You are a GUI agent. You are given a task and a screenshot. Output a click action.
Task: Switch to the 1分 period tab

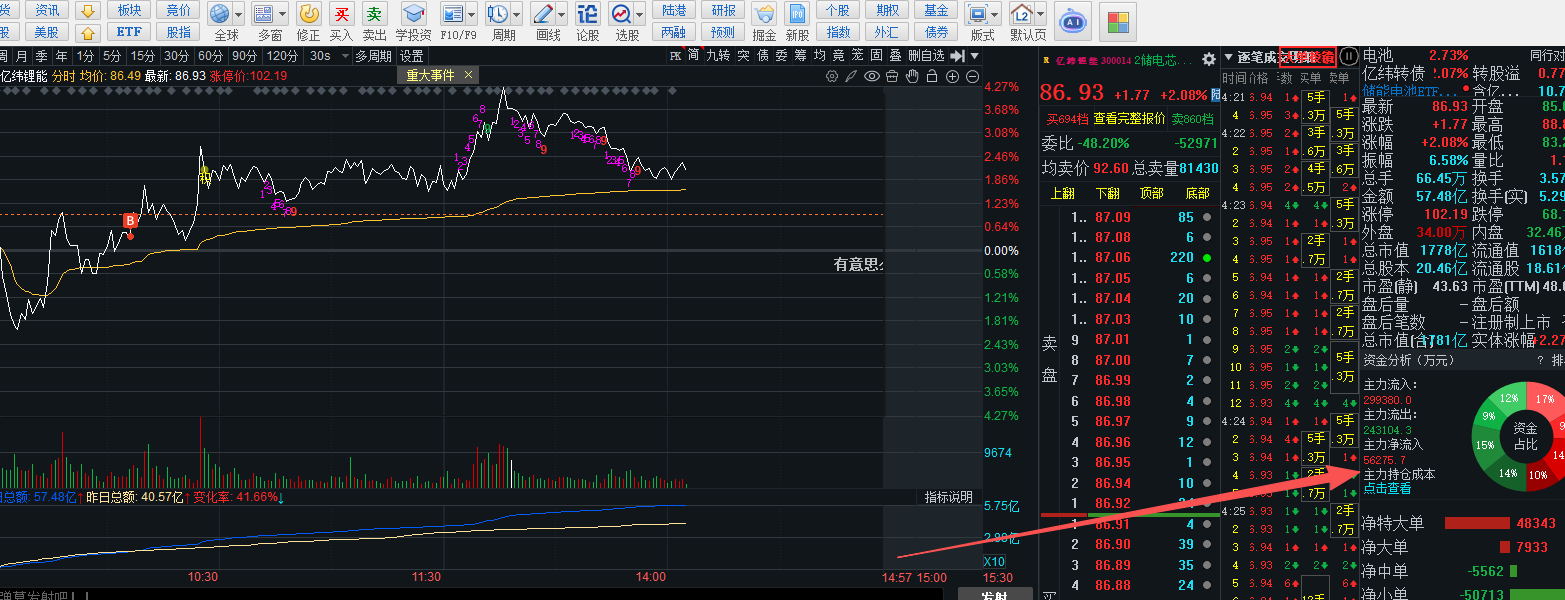coord(86,56)
